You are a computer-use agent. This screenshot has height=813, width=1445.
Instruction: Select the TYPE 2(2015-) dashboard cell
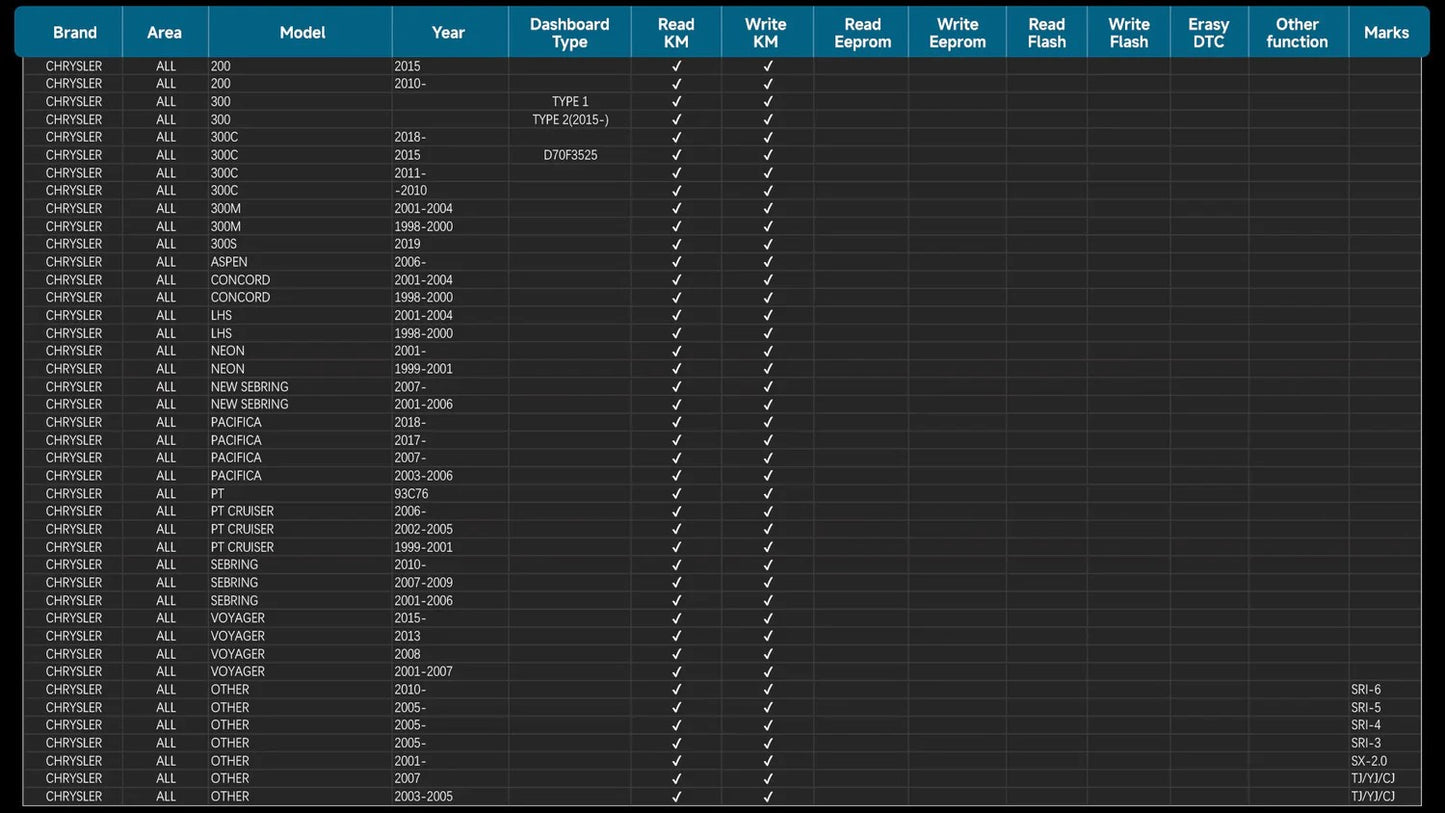[570, 120]
